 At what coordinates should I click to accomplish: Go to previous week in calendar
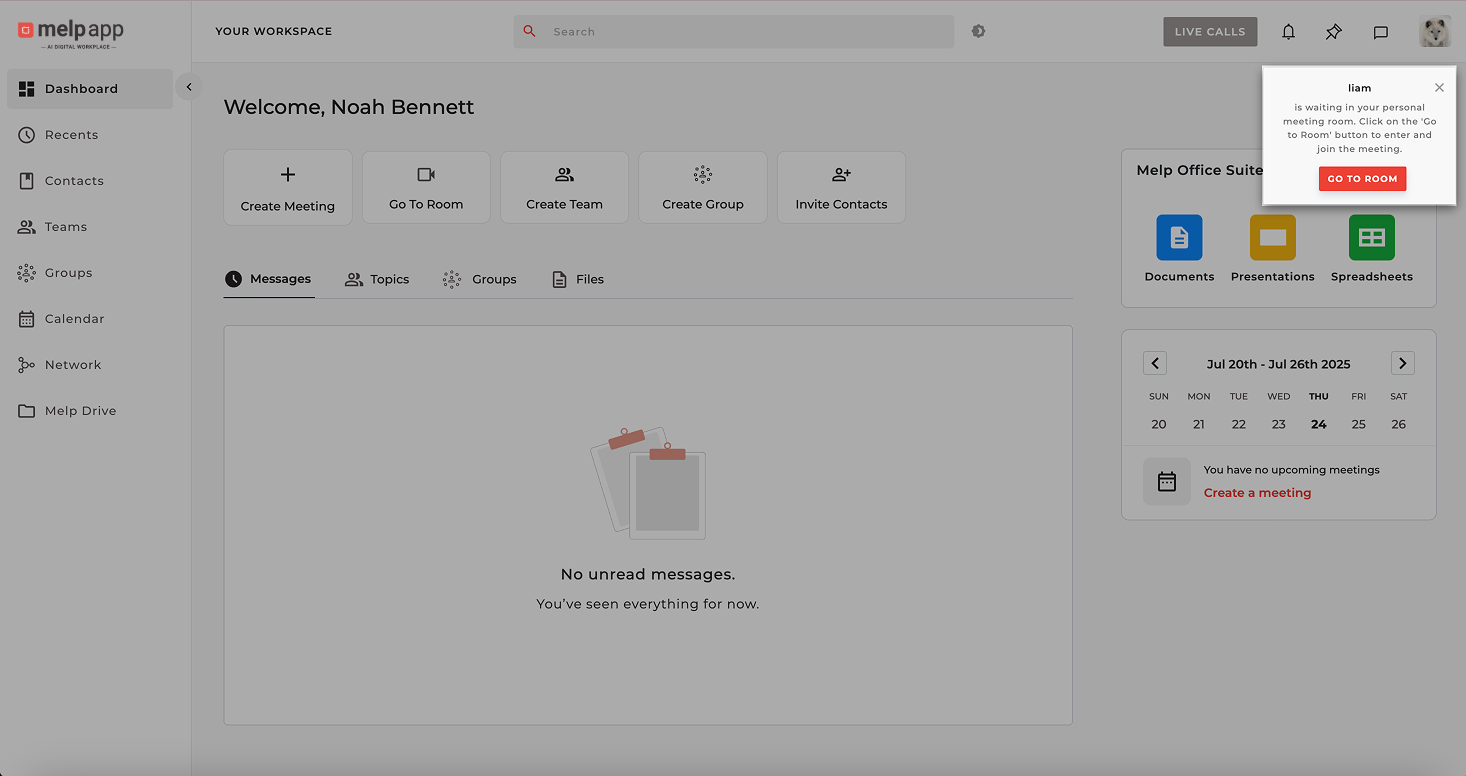tap(1155, 363)
